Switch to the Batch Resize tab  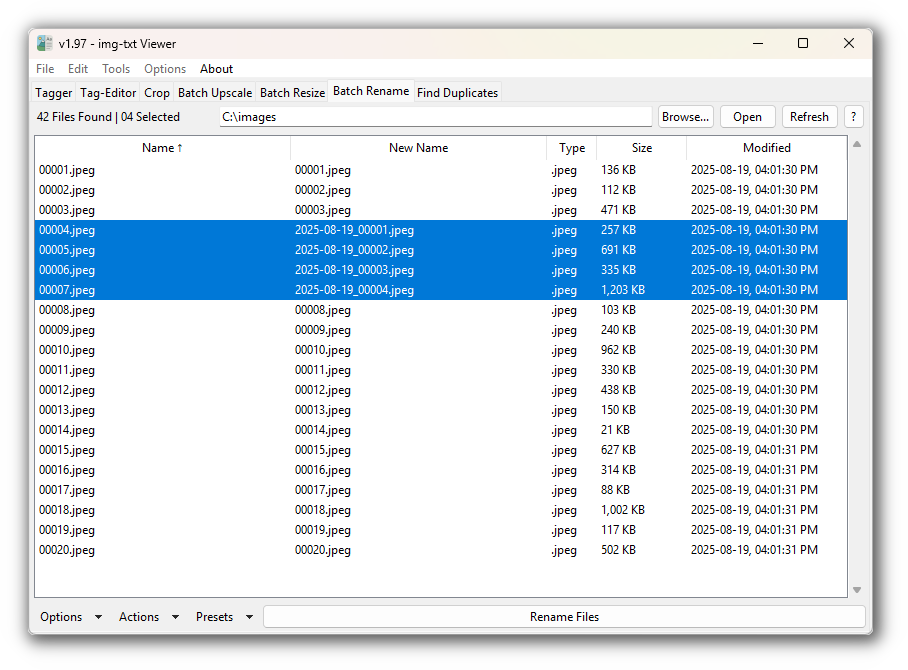[292, 93]
